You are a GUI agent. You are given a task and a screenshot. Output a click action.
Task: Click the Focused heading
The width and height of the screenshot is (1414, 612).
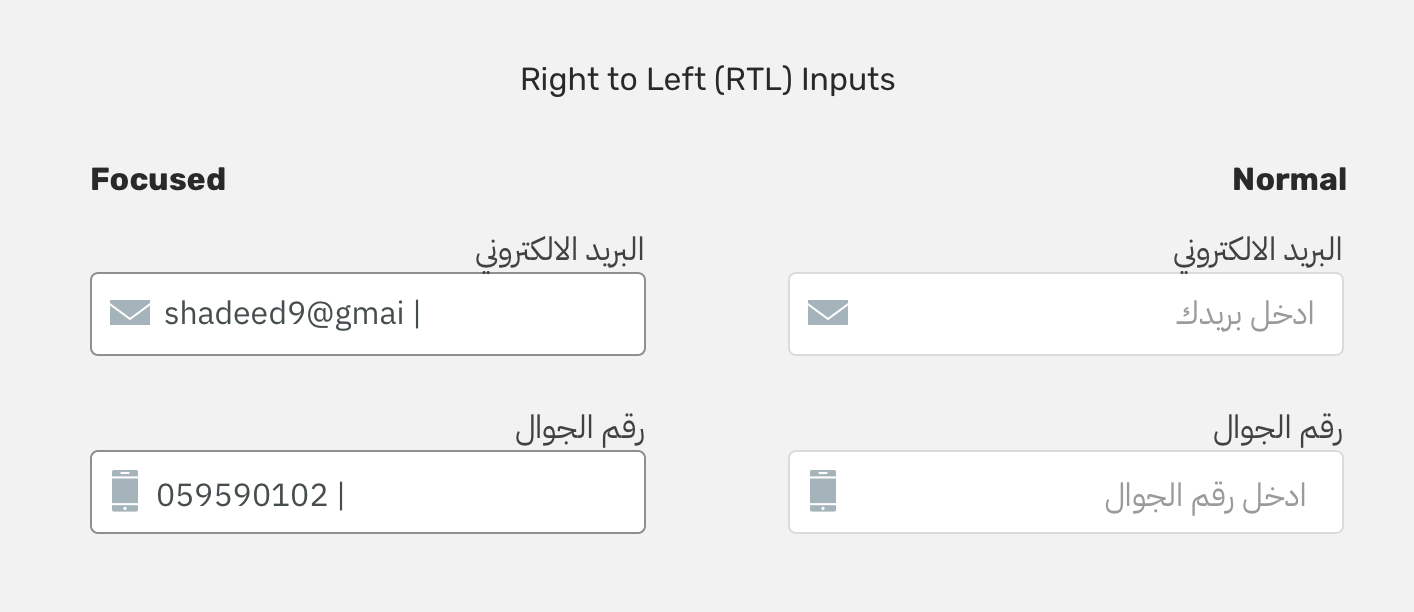pyautogui.click(x=158, y=180)
